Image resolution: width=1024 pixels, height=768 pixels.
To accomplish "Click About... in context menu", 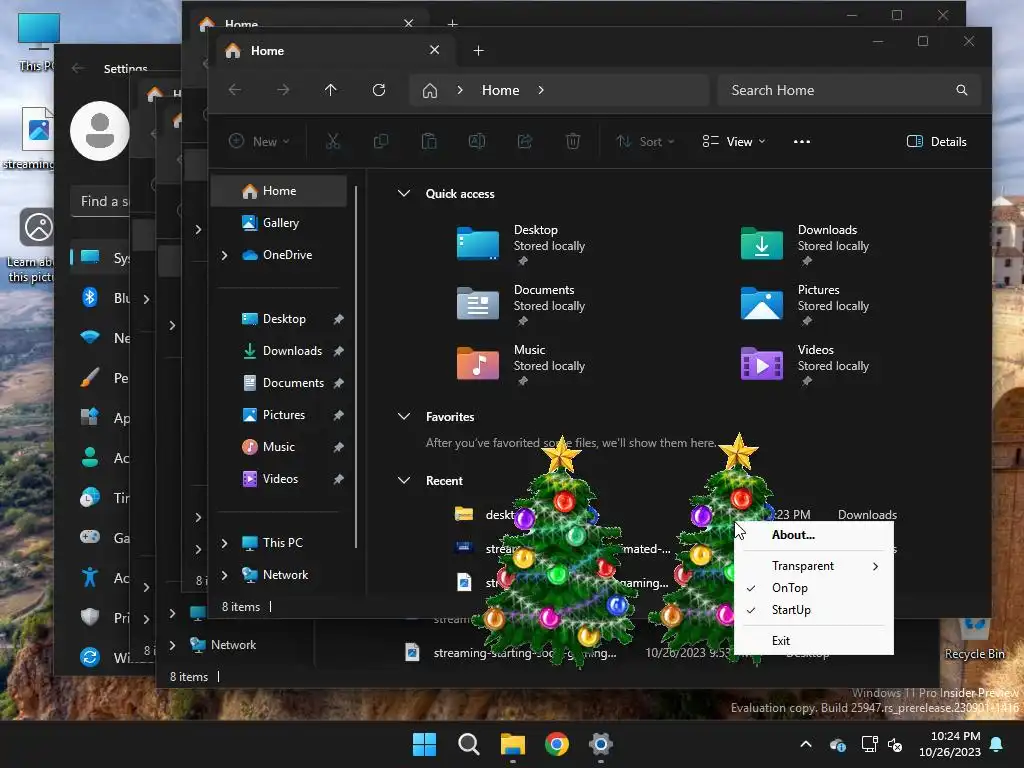I will (x=814, y=535).
